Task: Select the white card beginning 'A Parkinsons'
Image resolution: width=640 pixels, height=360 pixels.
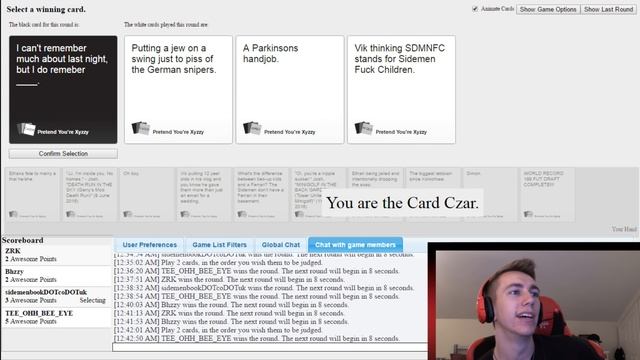Action: pyautogui.click(x=290, y=89)
